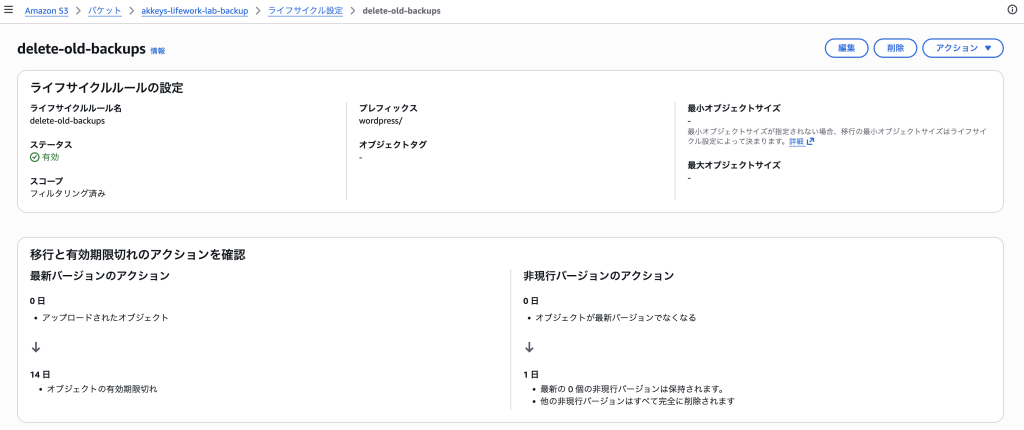Click the 情報 link beside the title

click(x=158, y=50)
